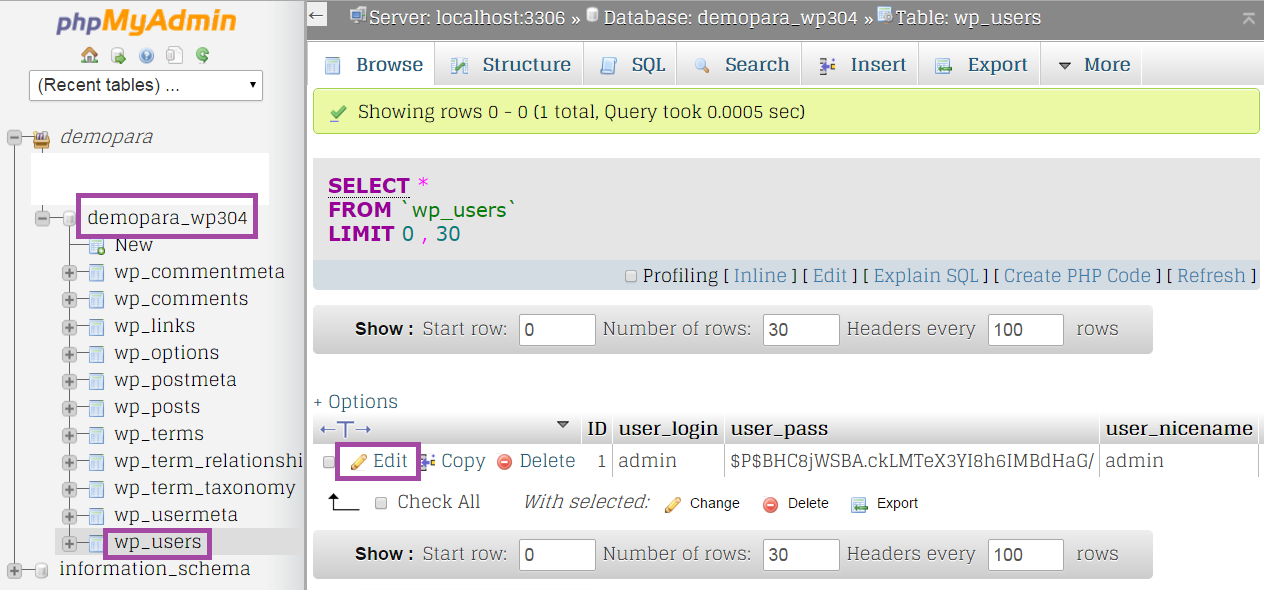The image size is (1264, 590).
Task: Select the Export tab
Action: (981, 65)
